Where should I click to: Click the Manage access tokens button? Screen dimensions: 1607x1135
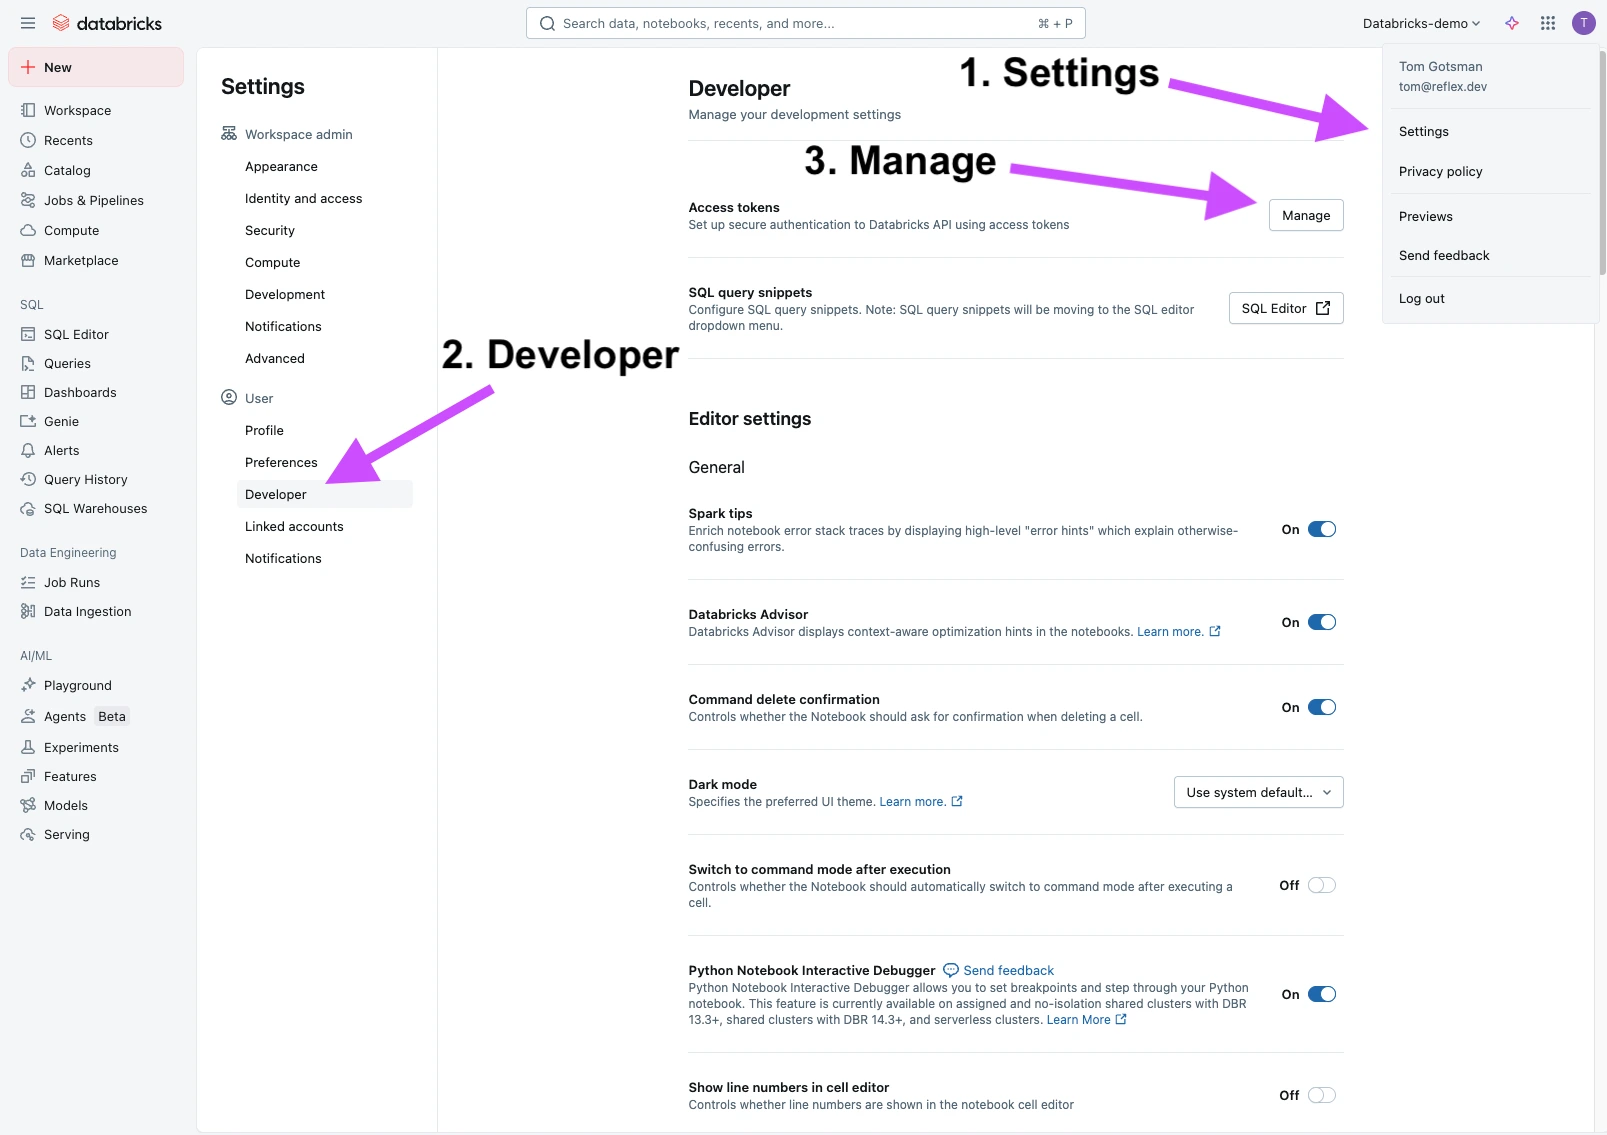(1305, 216)
